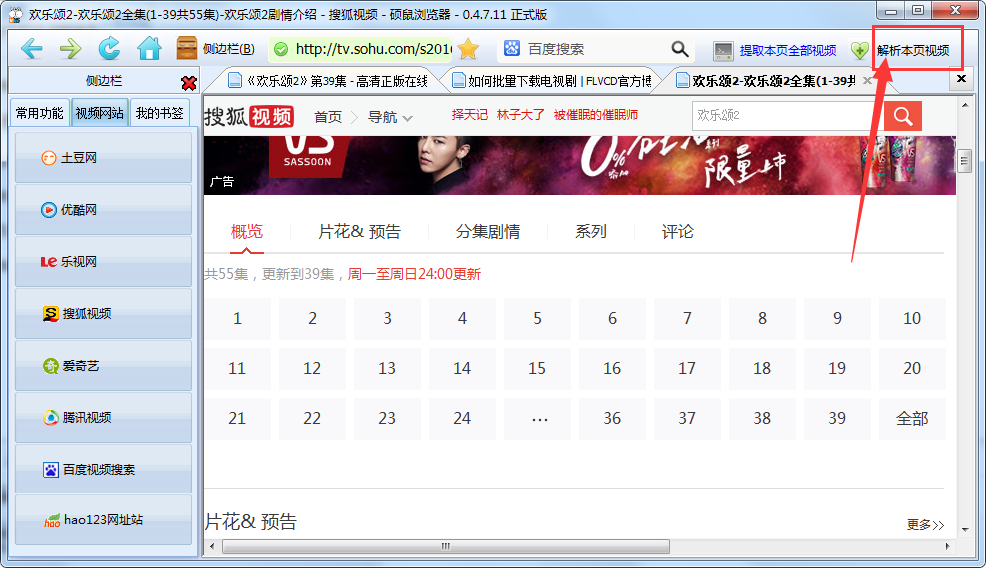Switch to 我的书签 sidebar tab
This screenshot has height=568, width=986.
click(x=160, y=113)
